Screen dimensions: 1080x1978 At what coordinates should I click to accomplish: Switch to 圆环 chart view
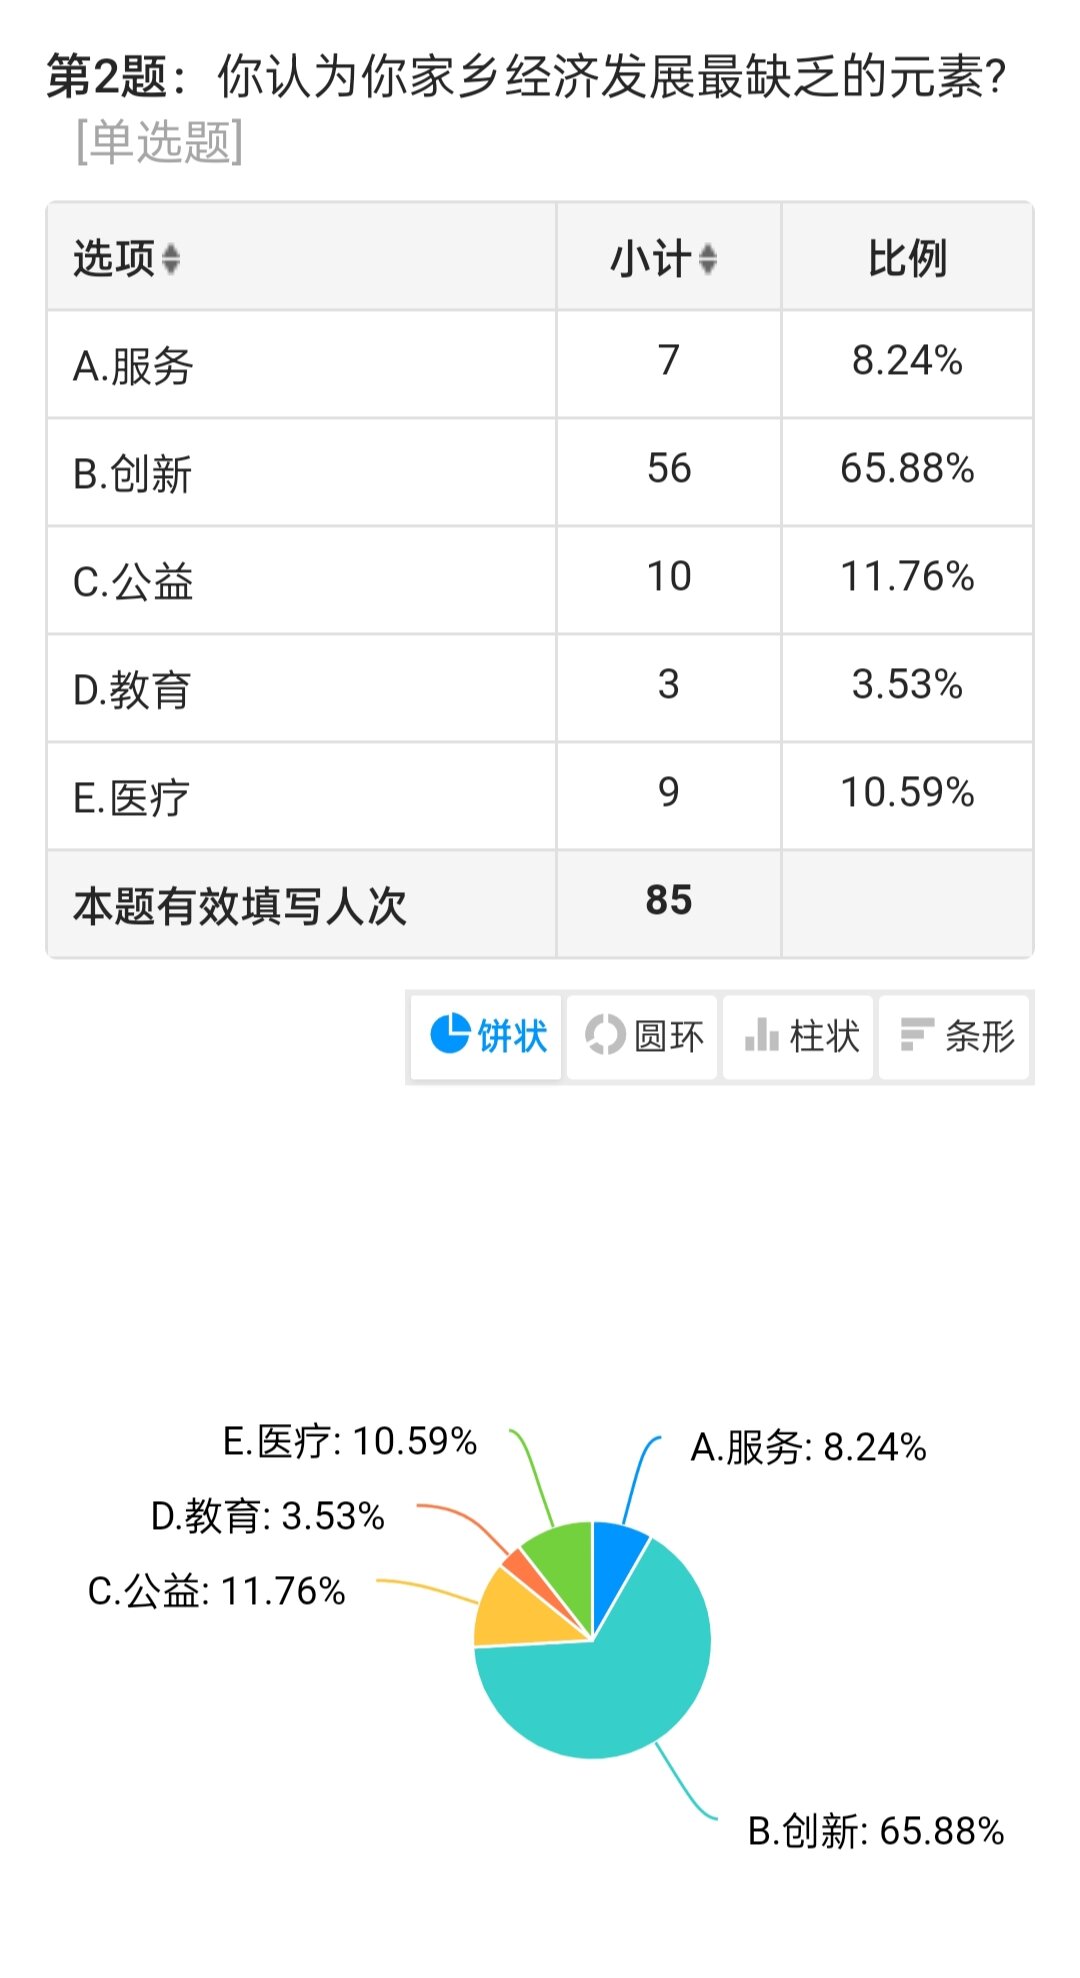[642, 1036]
